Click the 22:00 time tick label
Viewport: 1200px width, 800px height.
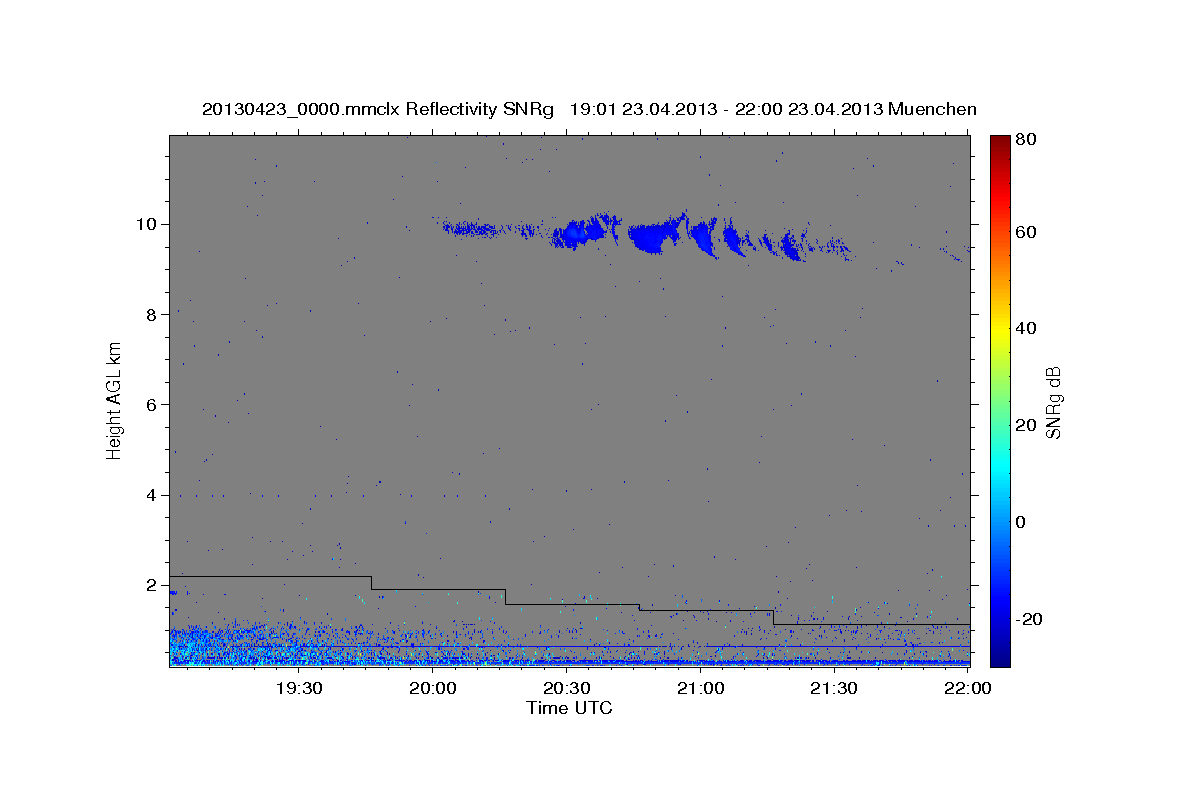coord(968,688)
